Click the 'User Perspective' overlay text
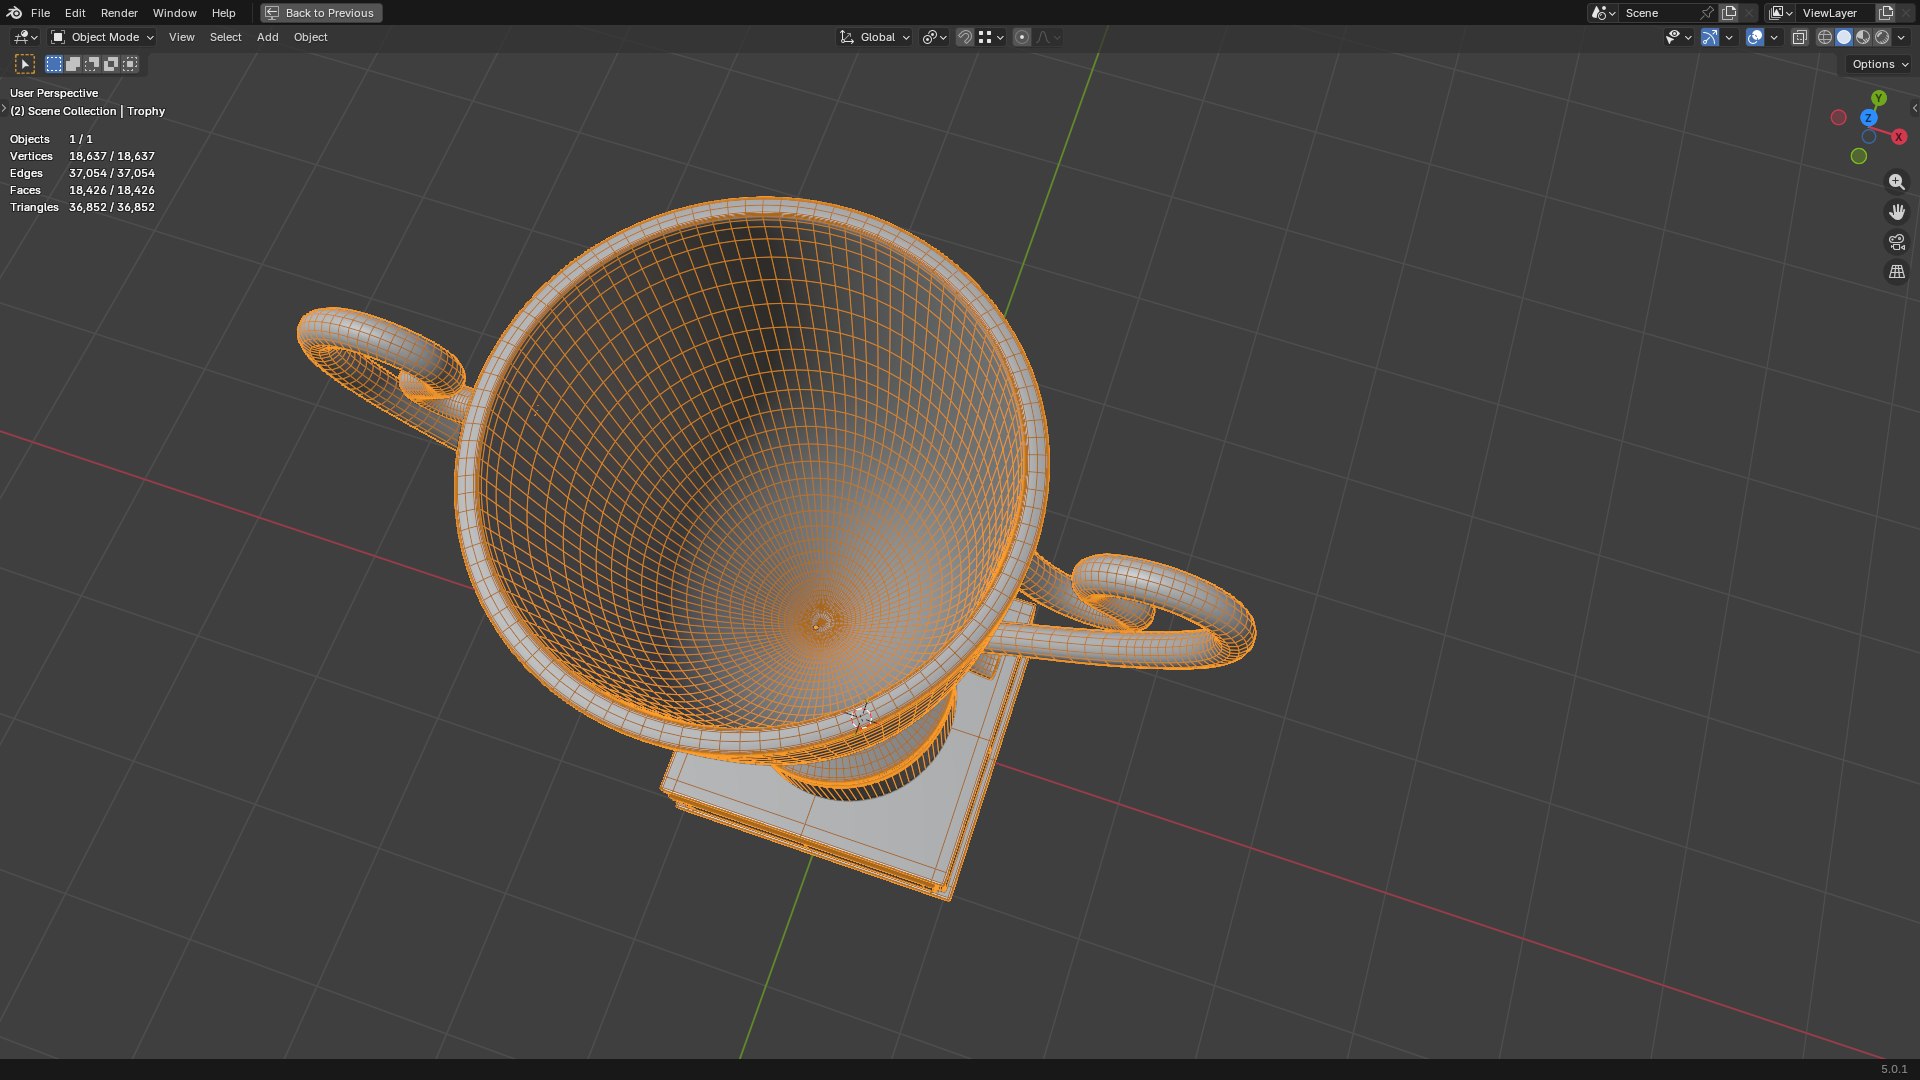This screenshot has height=1080, width=1920. point(54,93)
